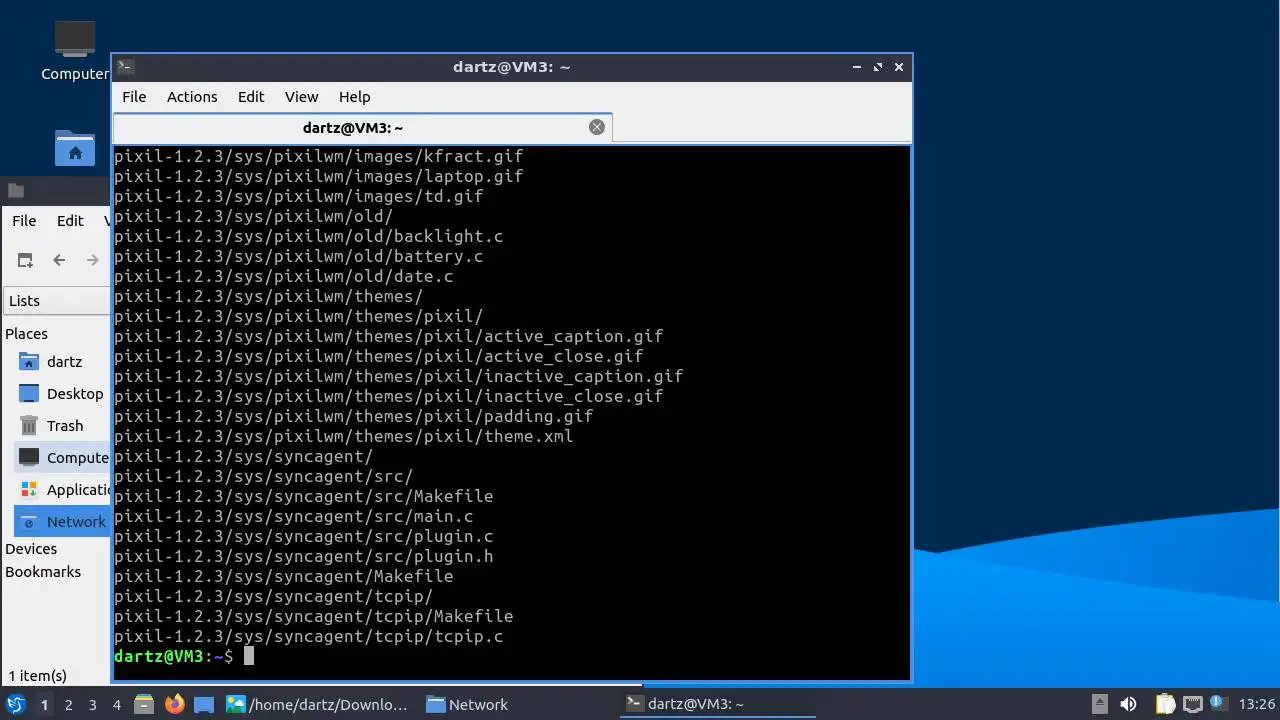Maximize the terminal window
The width and height of the screenshot is (1280, 720).
(878, 67)
